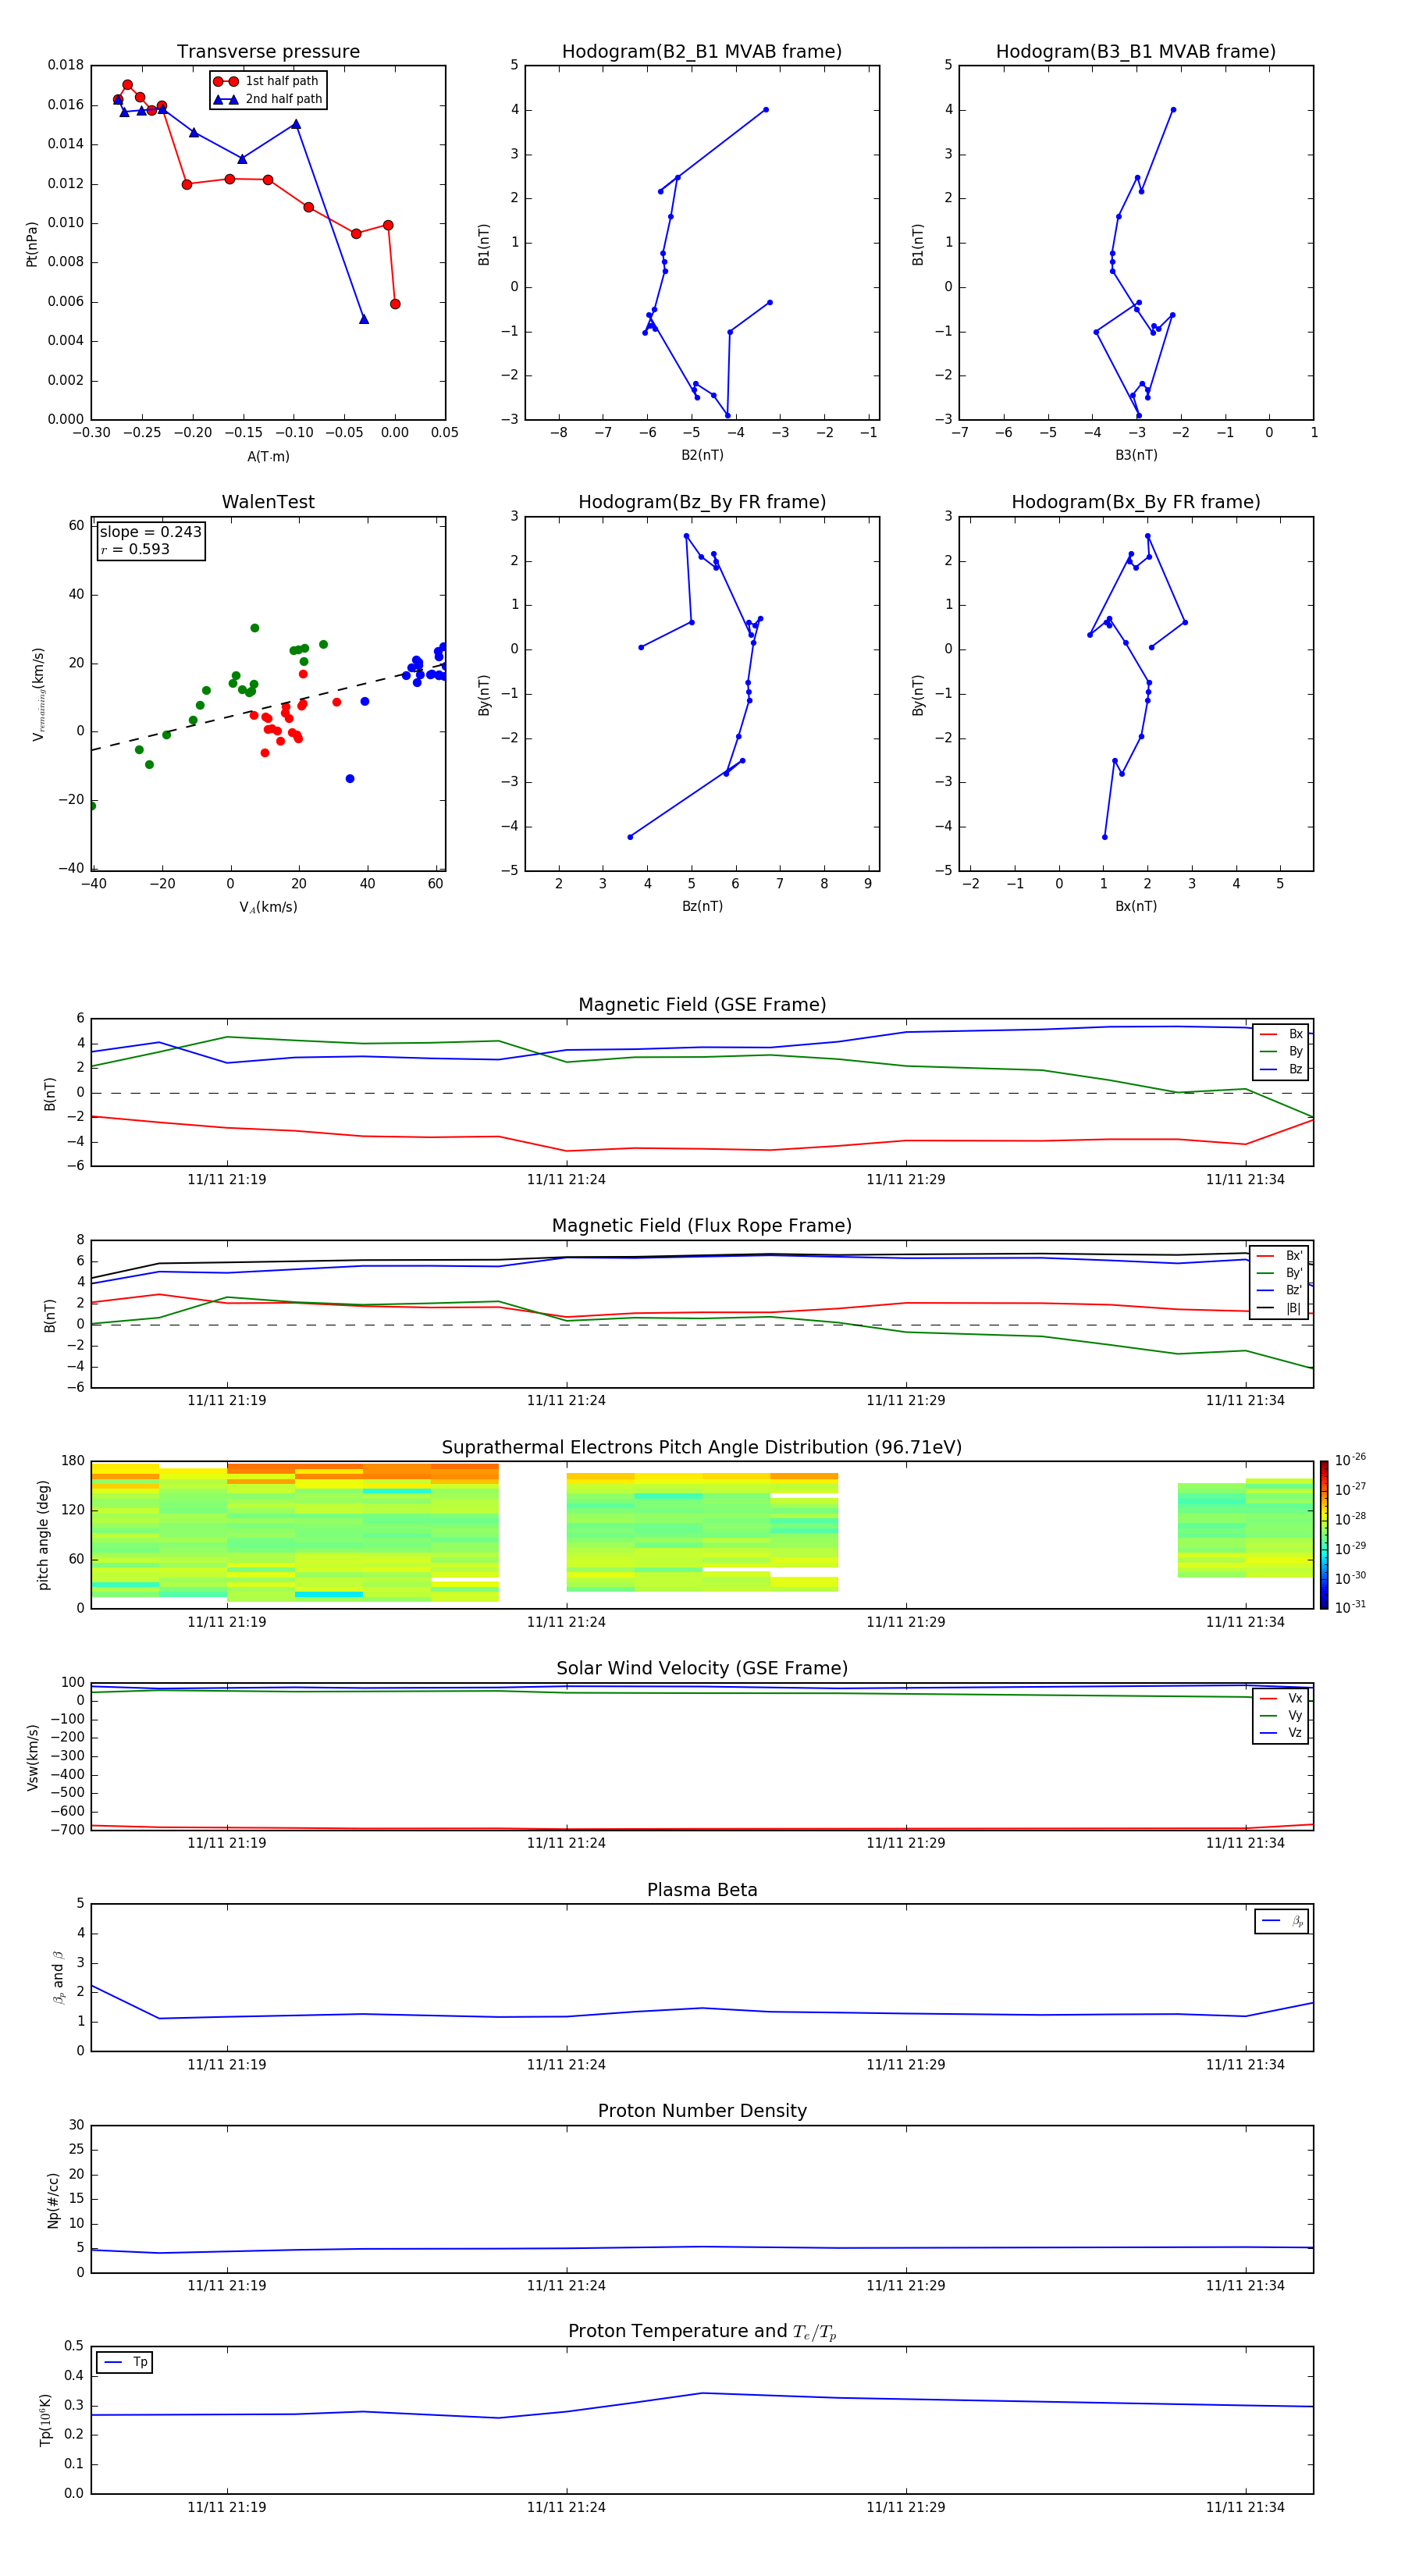Click the 10^-31 colorbar tick label
1405x2576 pixels.
tap(1350, 1607)
